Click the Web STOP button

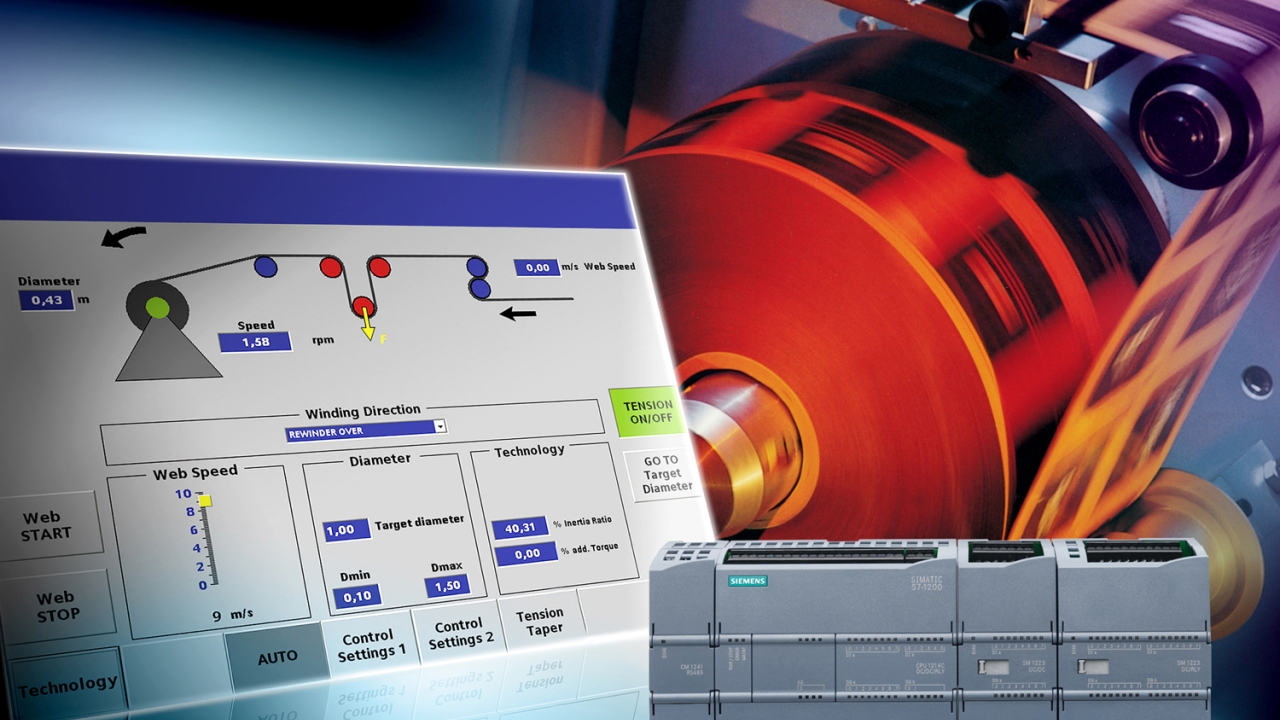(x=56, y=606)
